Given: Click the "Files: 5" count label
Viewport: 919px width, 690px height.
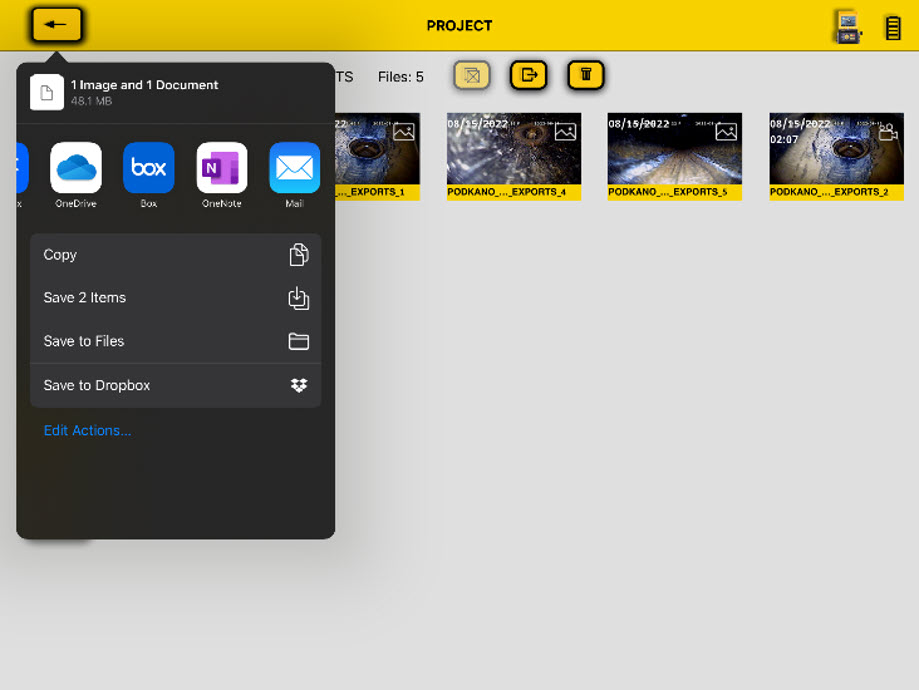Looking at the screenshot, I should click(401, 77).
